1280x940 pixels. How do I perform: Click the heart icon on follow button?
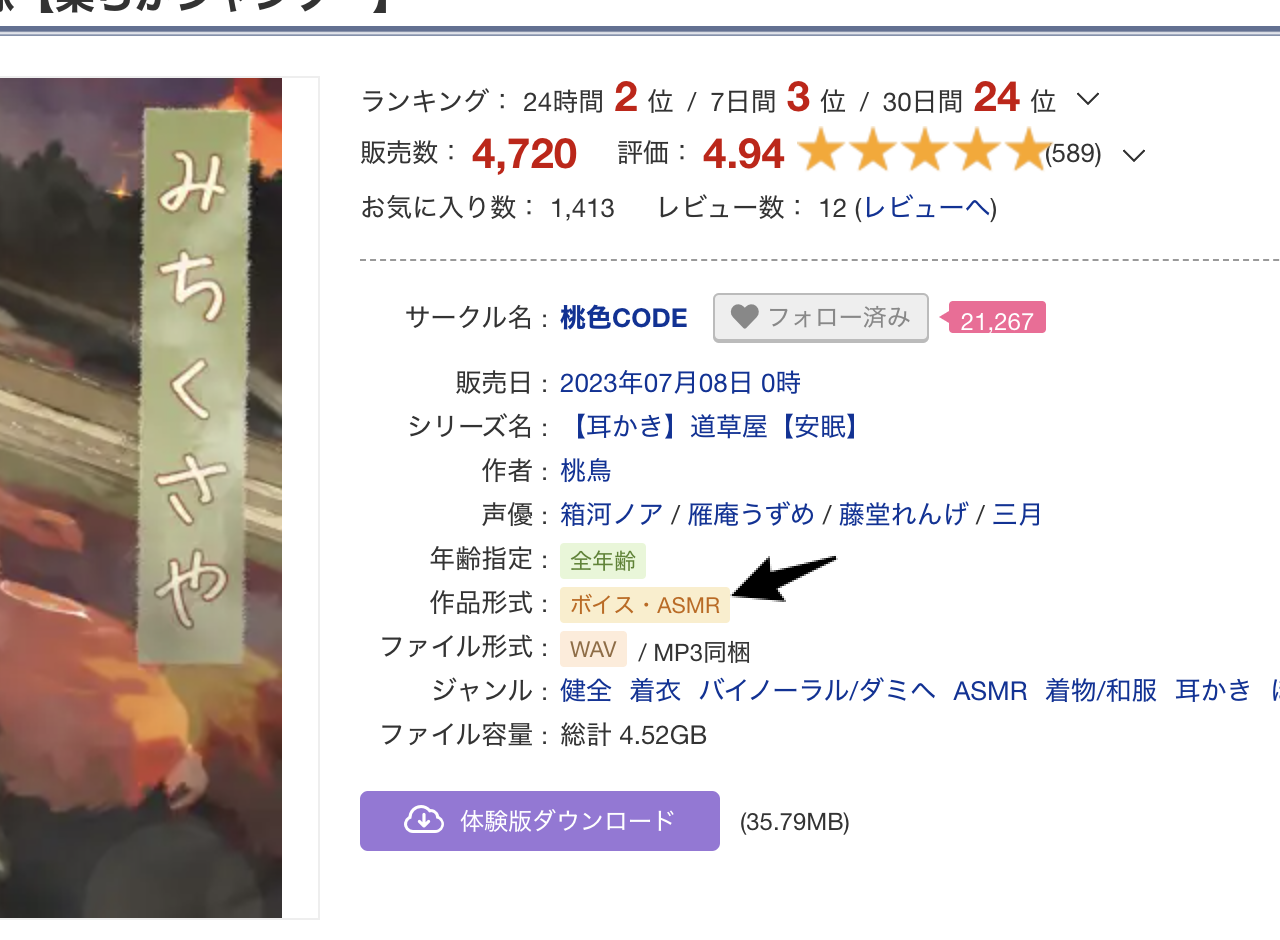745,317
